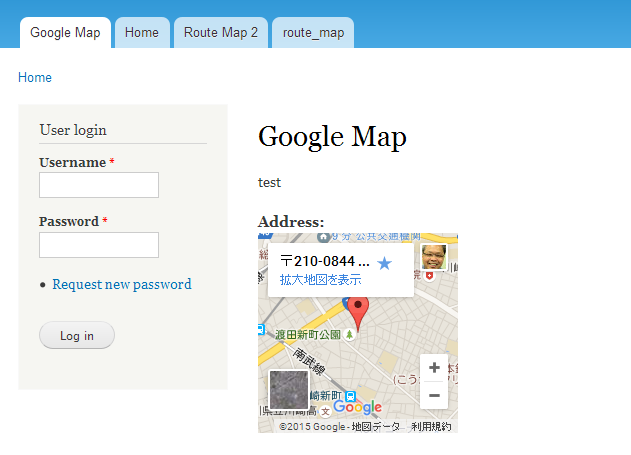The width and height of the screenshot is (631, 455).
Task: Open the 拡大地図を表示 larger map link
Action: 321,280
